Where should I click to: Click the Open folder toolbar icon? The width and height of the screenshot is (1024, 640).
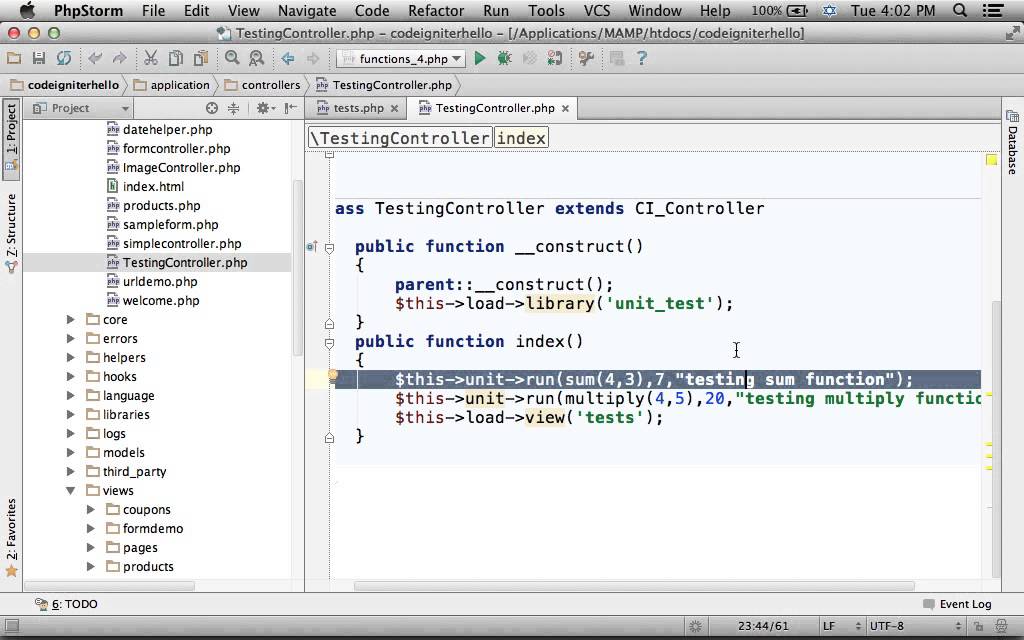point(14,59)
